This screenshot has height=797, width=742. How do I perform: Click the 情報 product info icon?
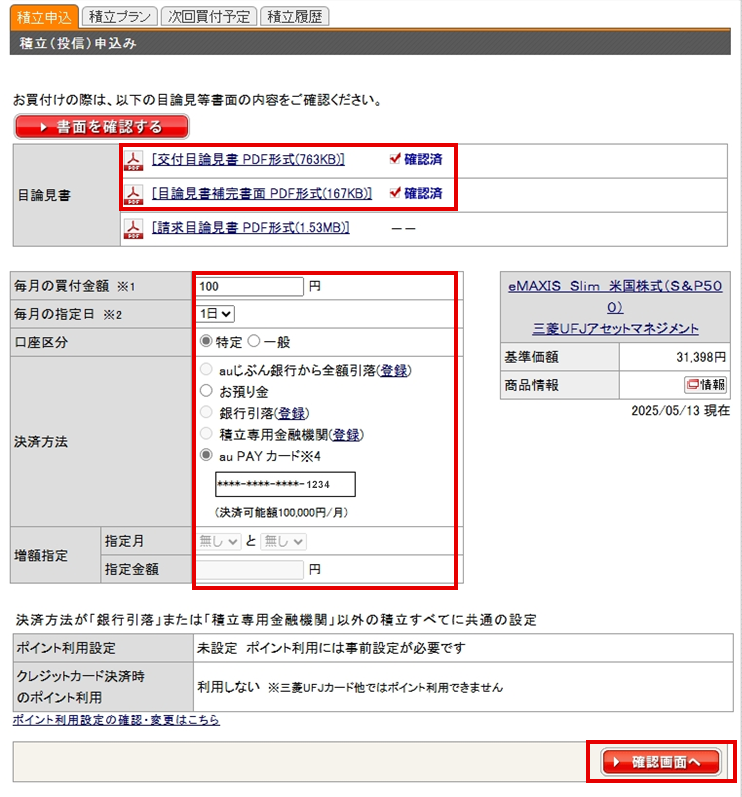(x=705, y=385)
